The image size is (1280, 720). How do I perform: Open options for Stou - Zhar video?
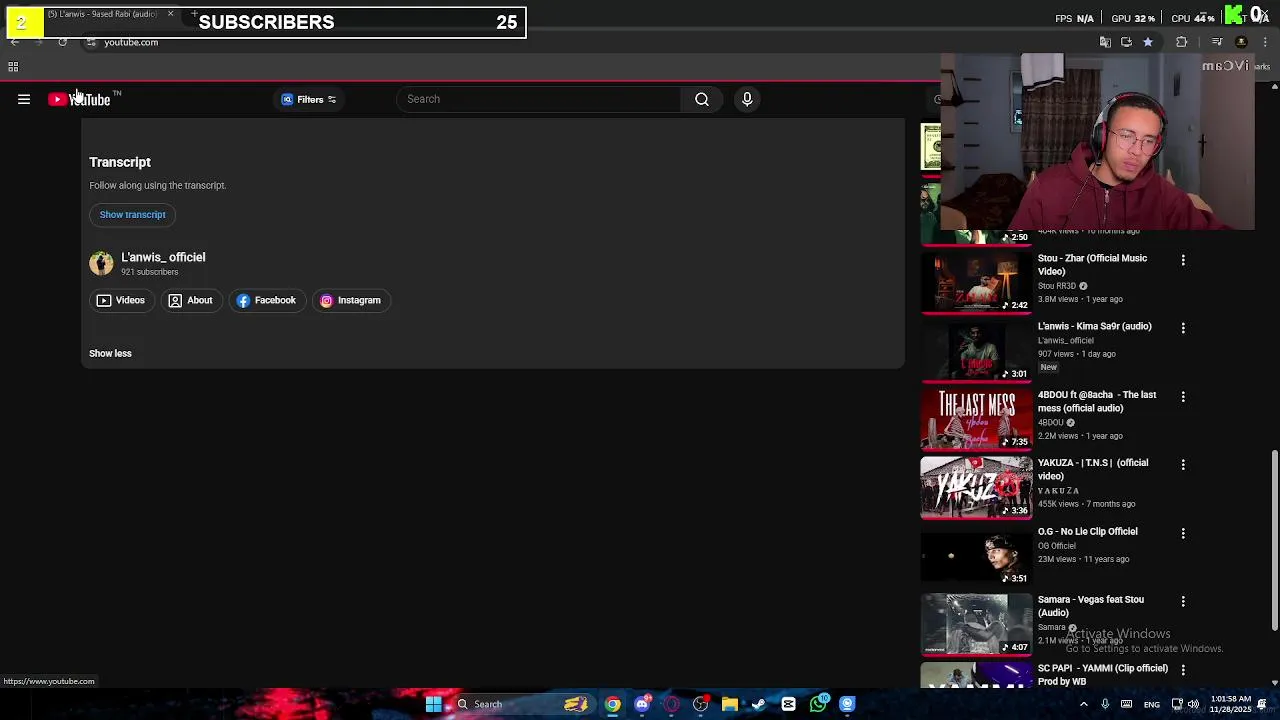click(x=1183, y=260)
